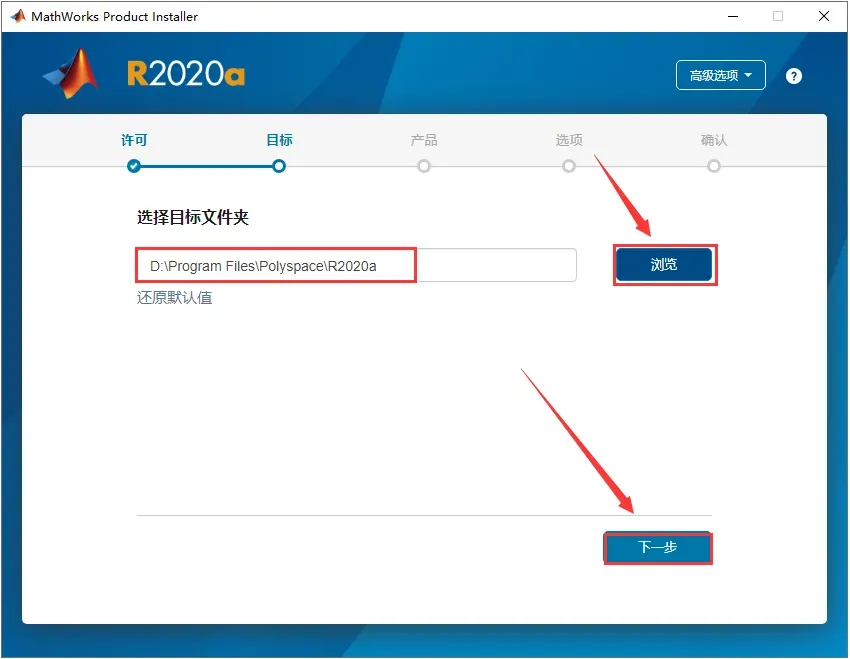850x659 pixels.
Task: Click the step circle under 选项
Action: tap(569, 166)
